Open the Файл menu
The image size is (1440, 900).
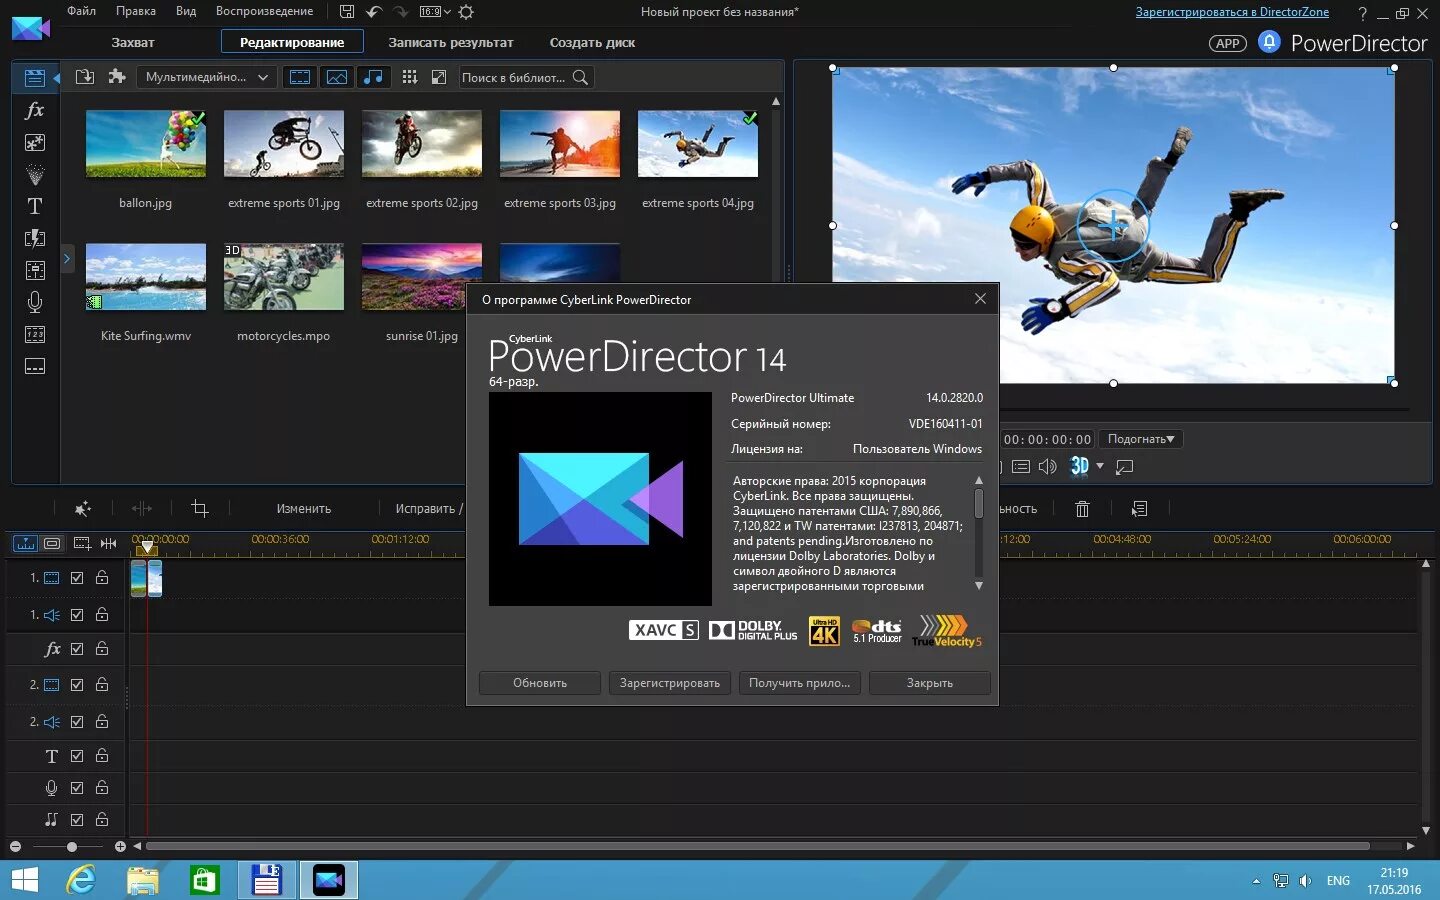[82, 11]
